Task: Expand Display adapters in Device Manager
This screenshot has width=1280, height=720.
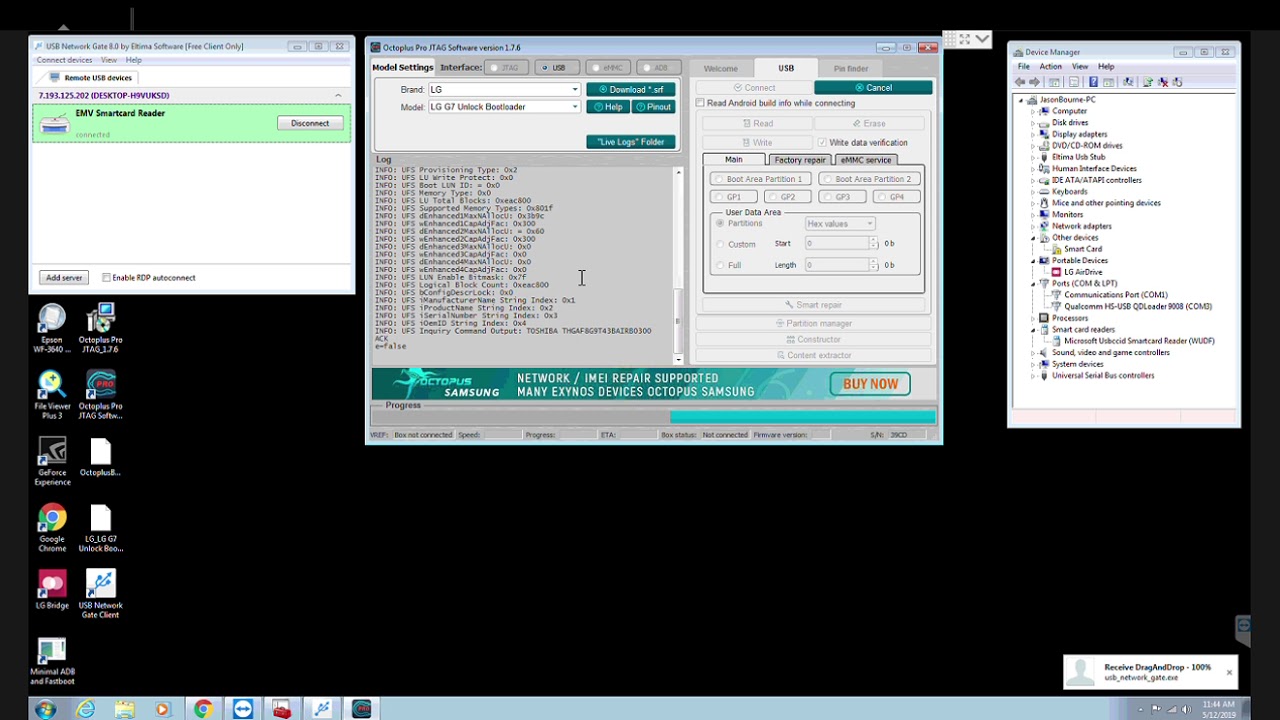Action: click(1033, 134)
